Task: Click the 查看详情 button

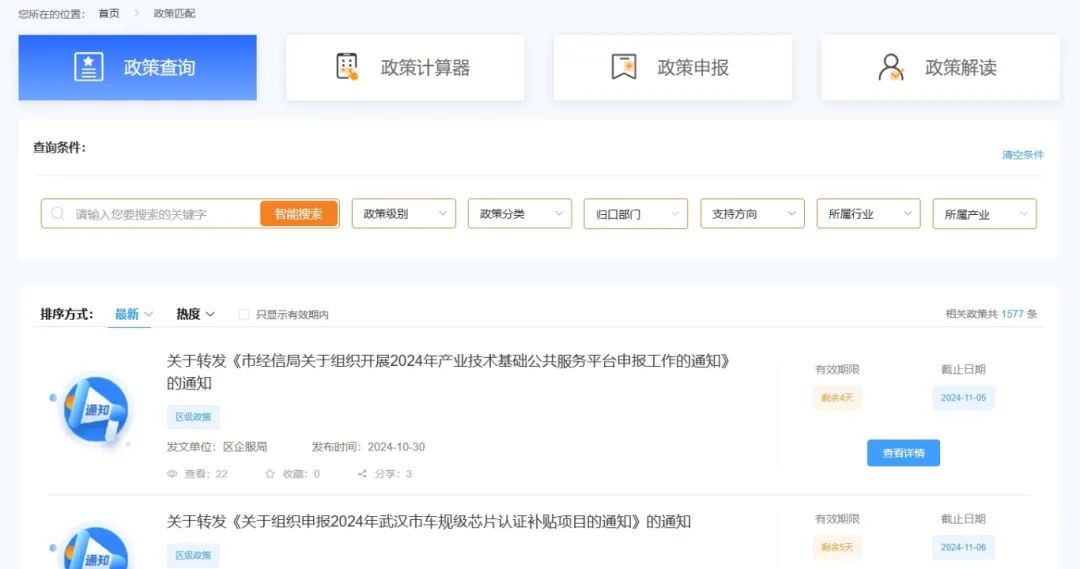Action: pos(903,453)
